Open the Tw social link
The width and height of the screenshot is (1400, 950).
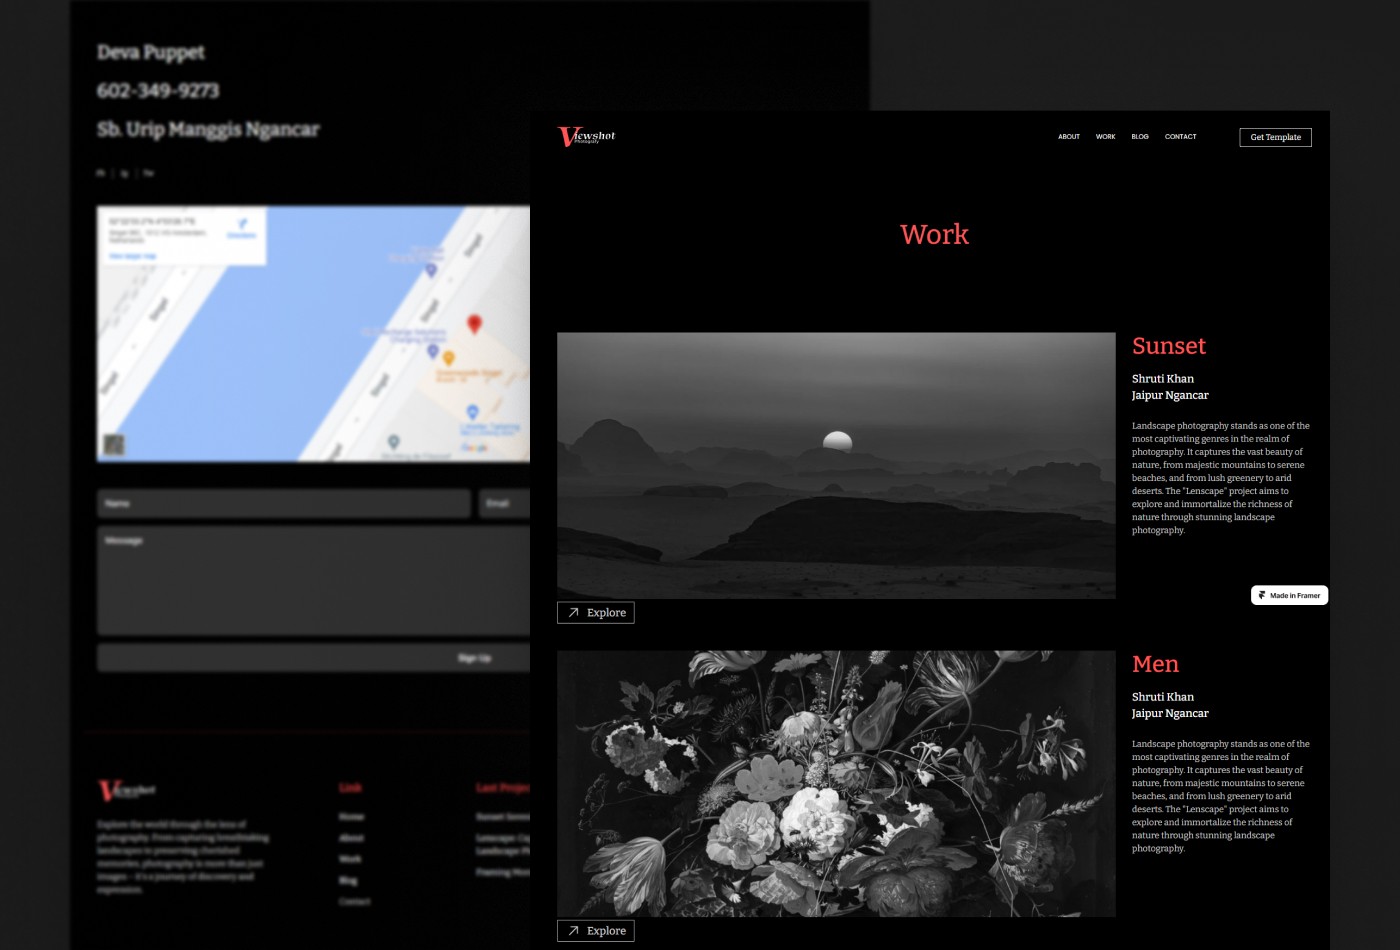(x=148, y=173)
